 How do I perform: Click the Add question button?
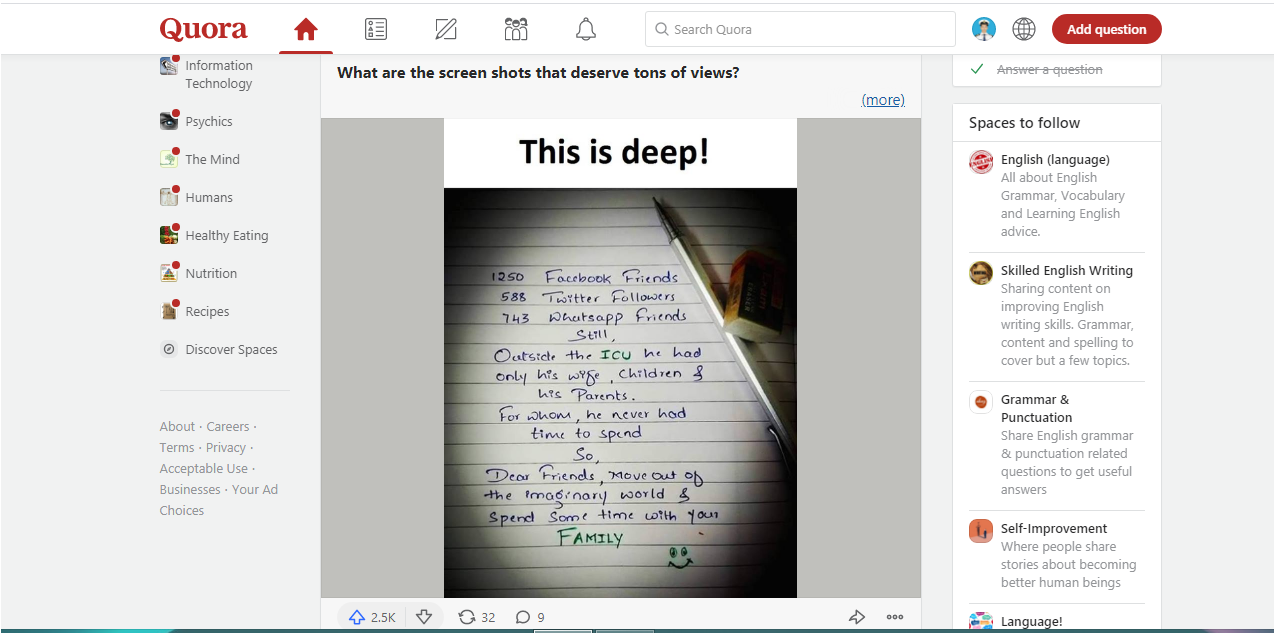tap(1106, 29)
